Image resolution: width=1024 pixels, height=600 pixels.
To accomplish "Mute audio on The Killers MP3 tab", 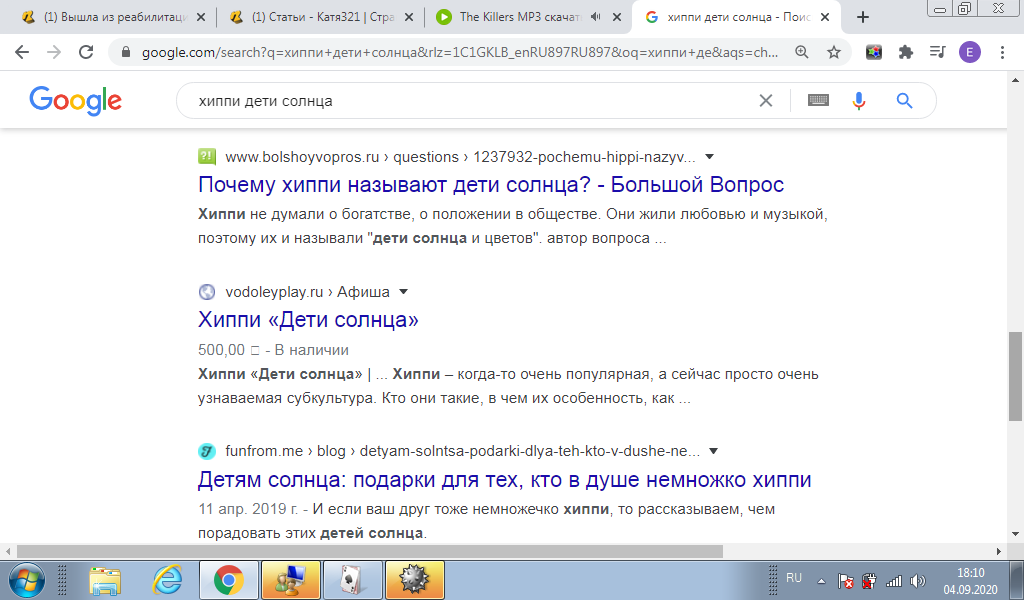I will (x=597, y=16).
